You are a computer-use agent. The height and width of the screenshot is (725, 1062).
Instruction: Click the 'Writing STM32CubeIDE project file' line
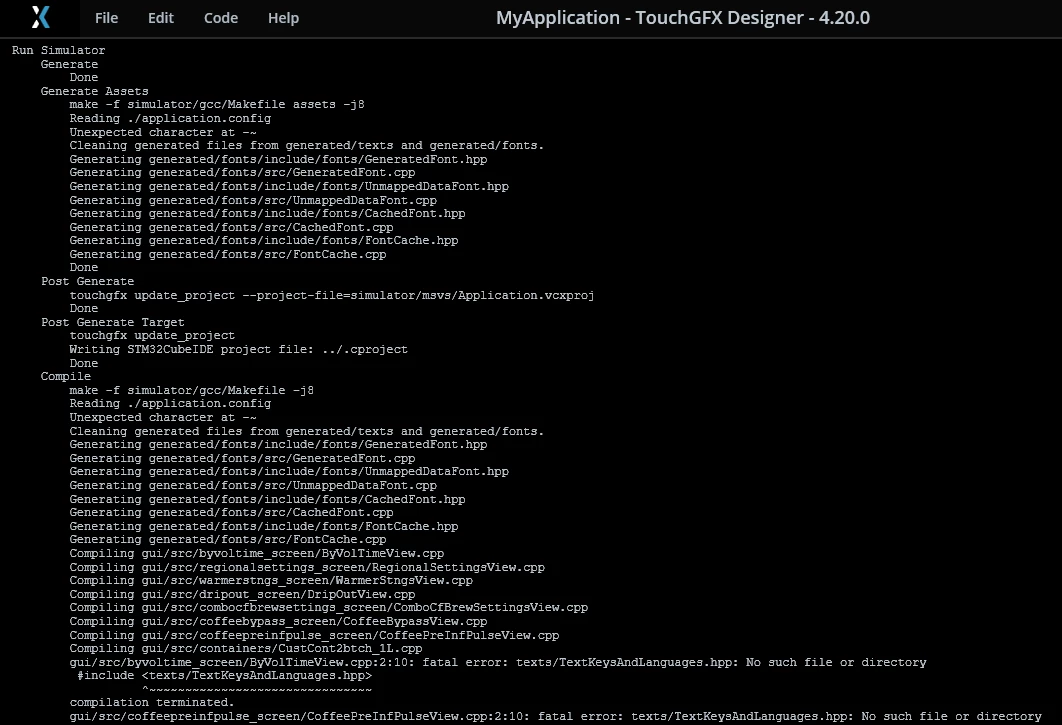[238, 350]
